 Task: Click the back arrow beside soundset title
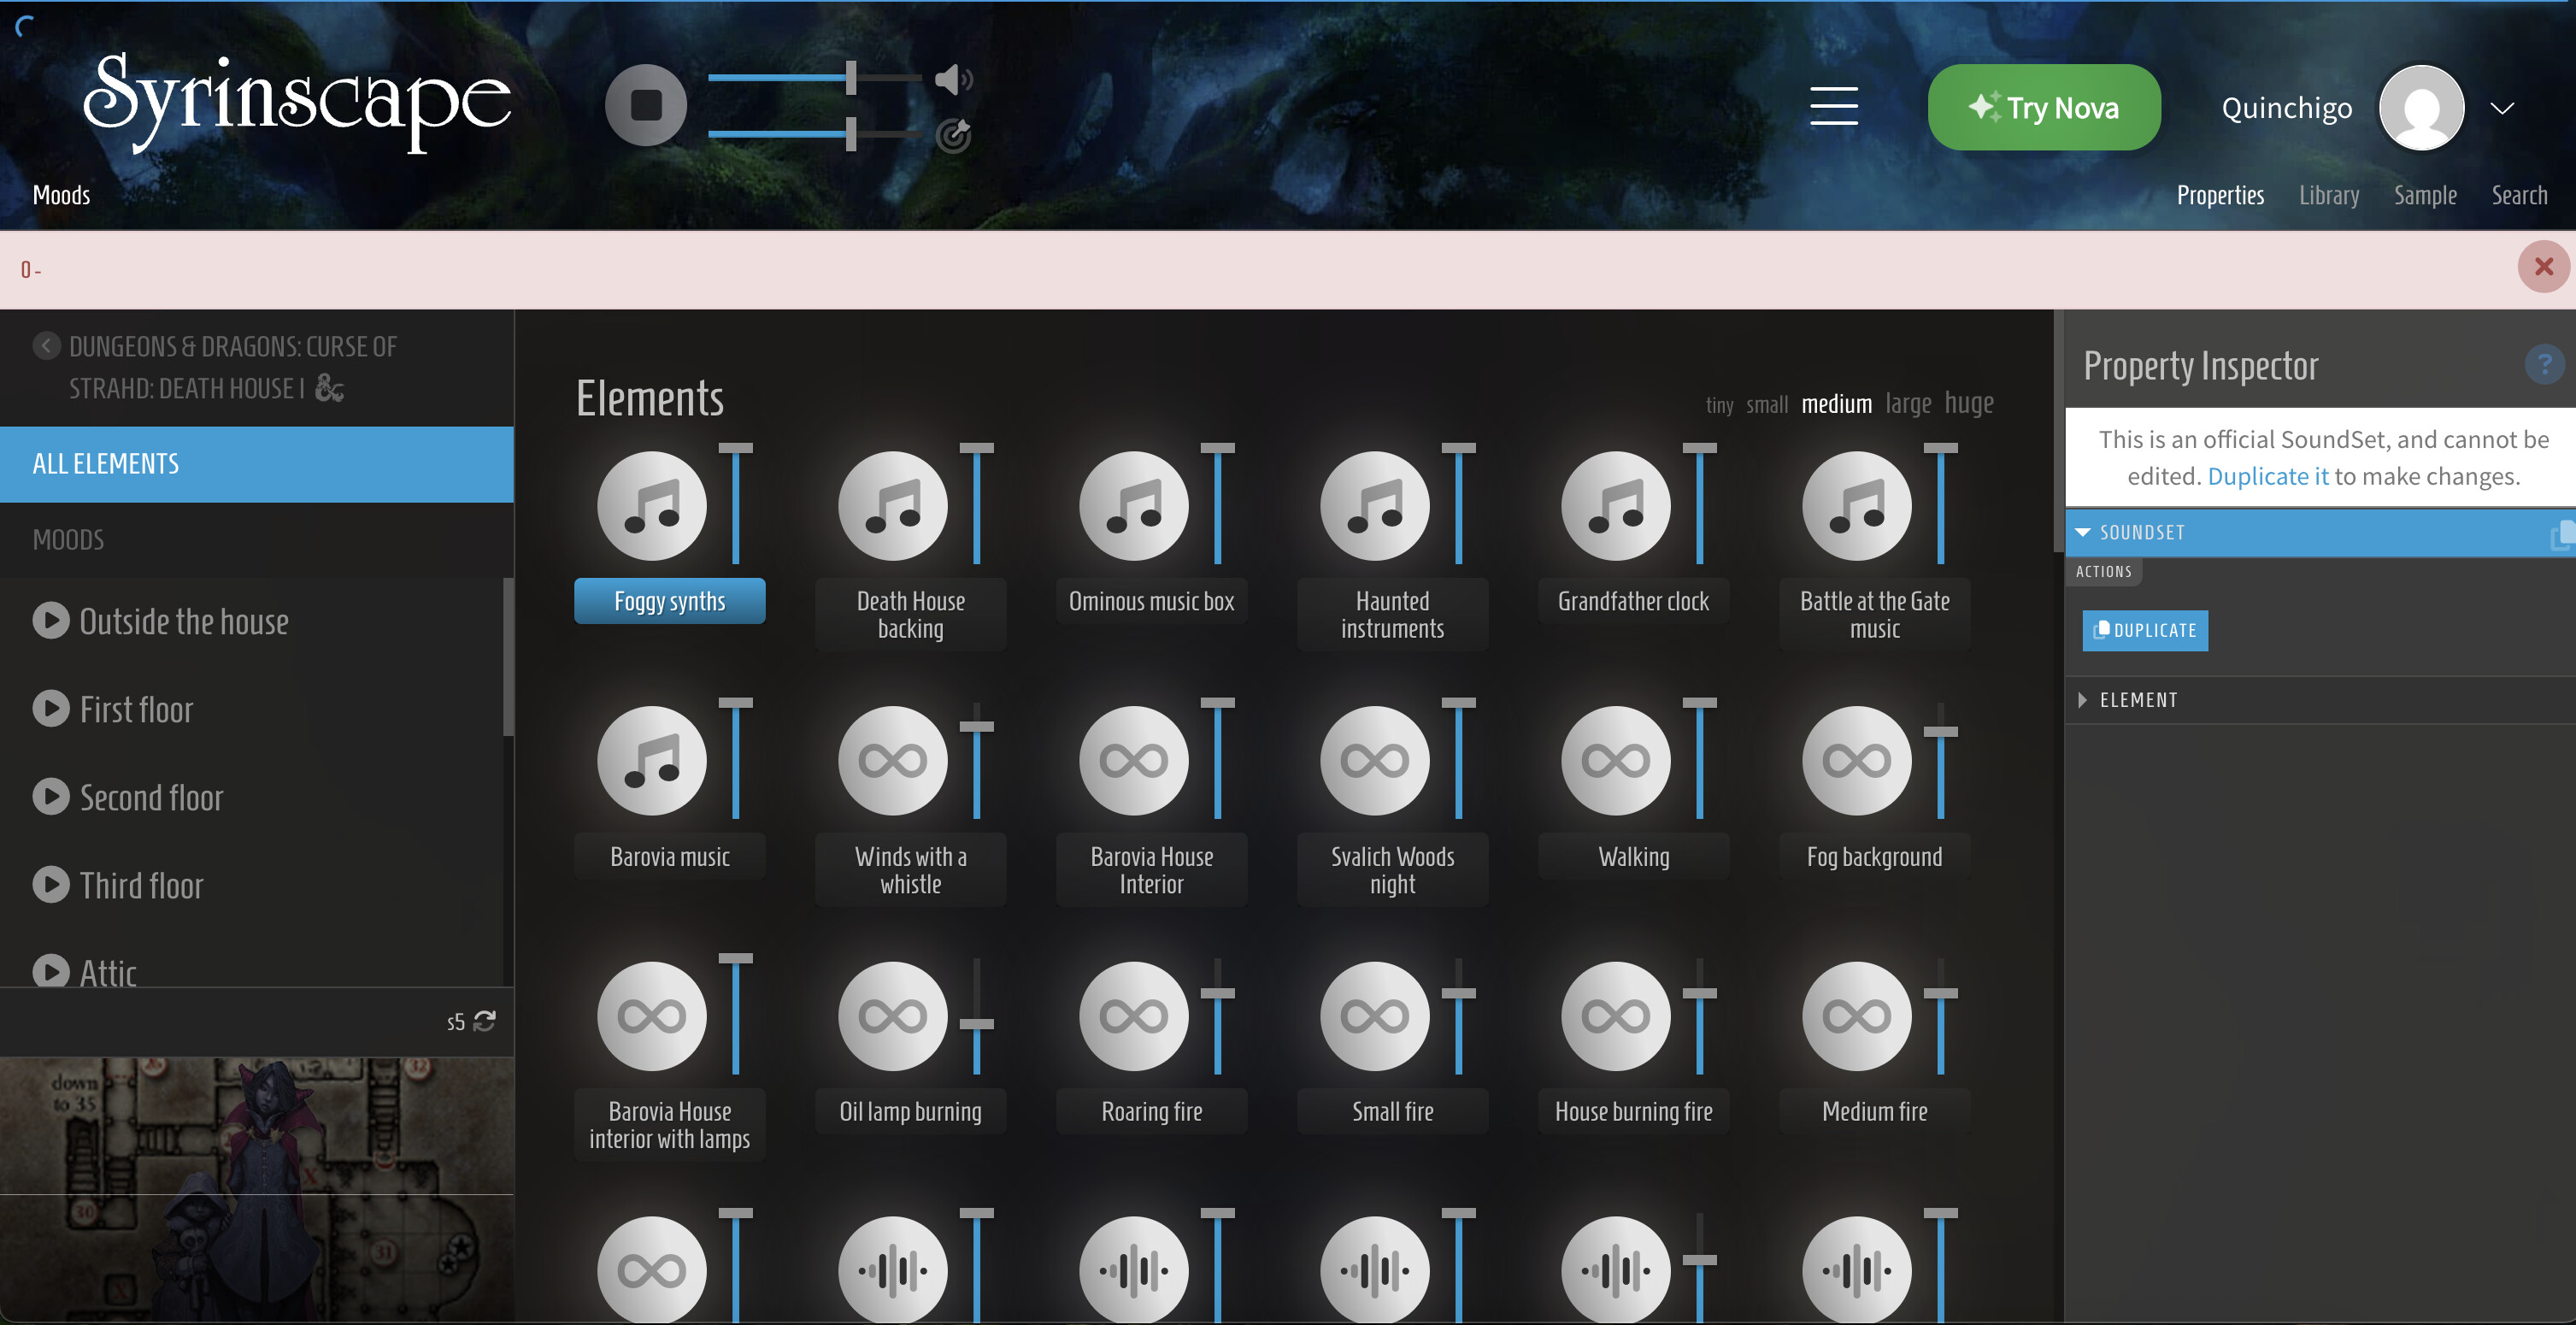pyautogui.click(x=46, y=346)
